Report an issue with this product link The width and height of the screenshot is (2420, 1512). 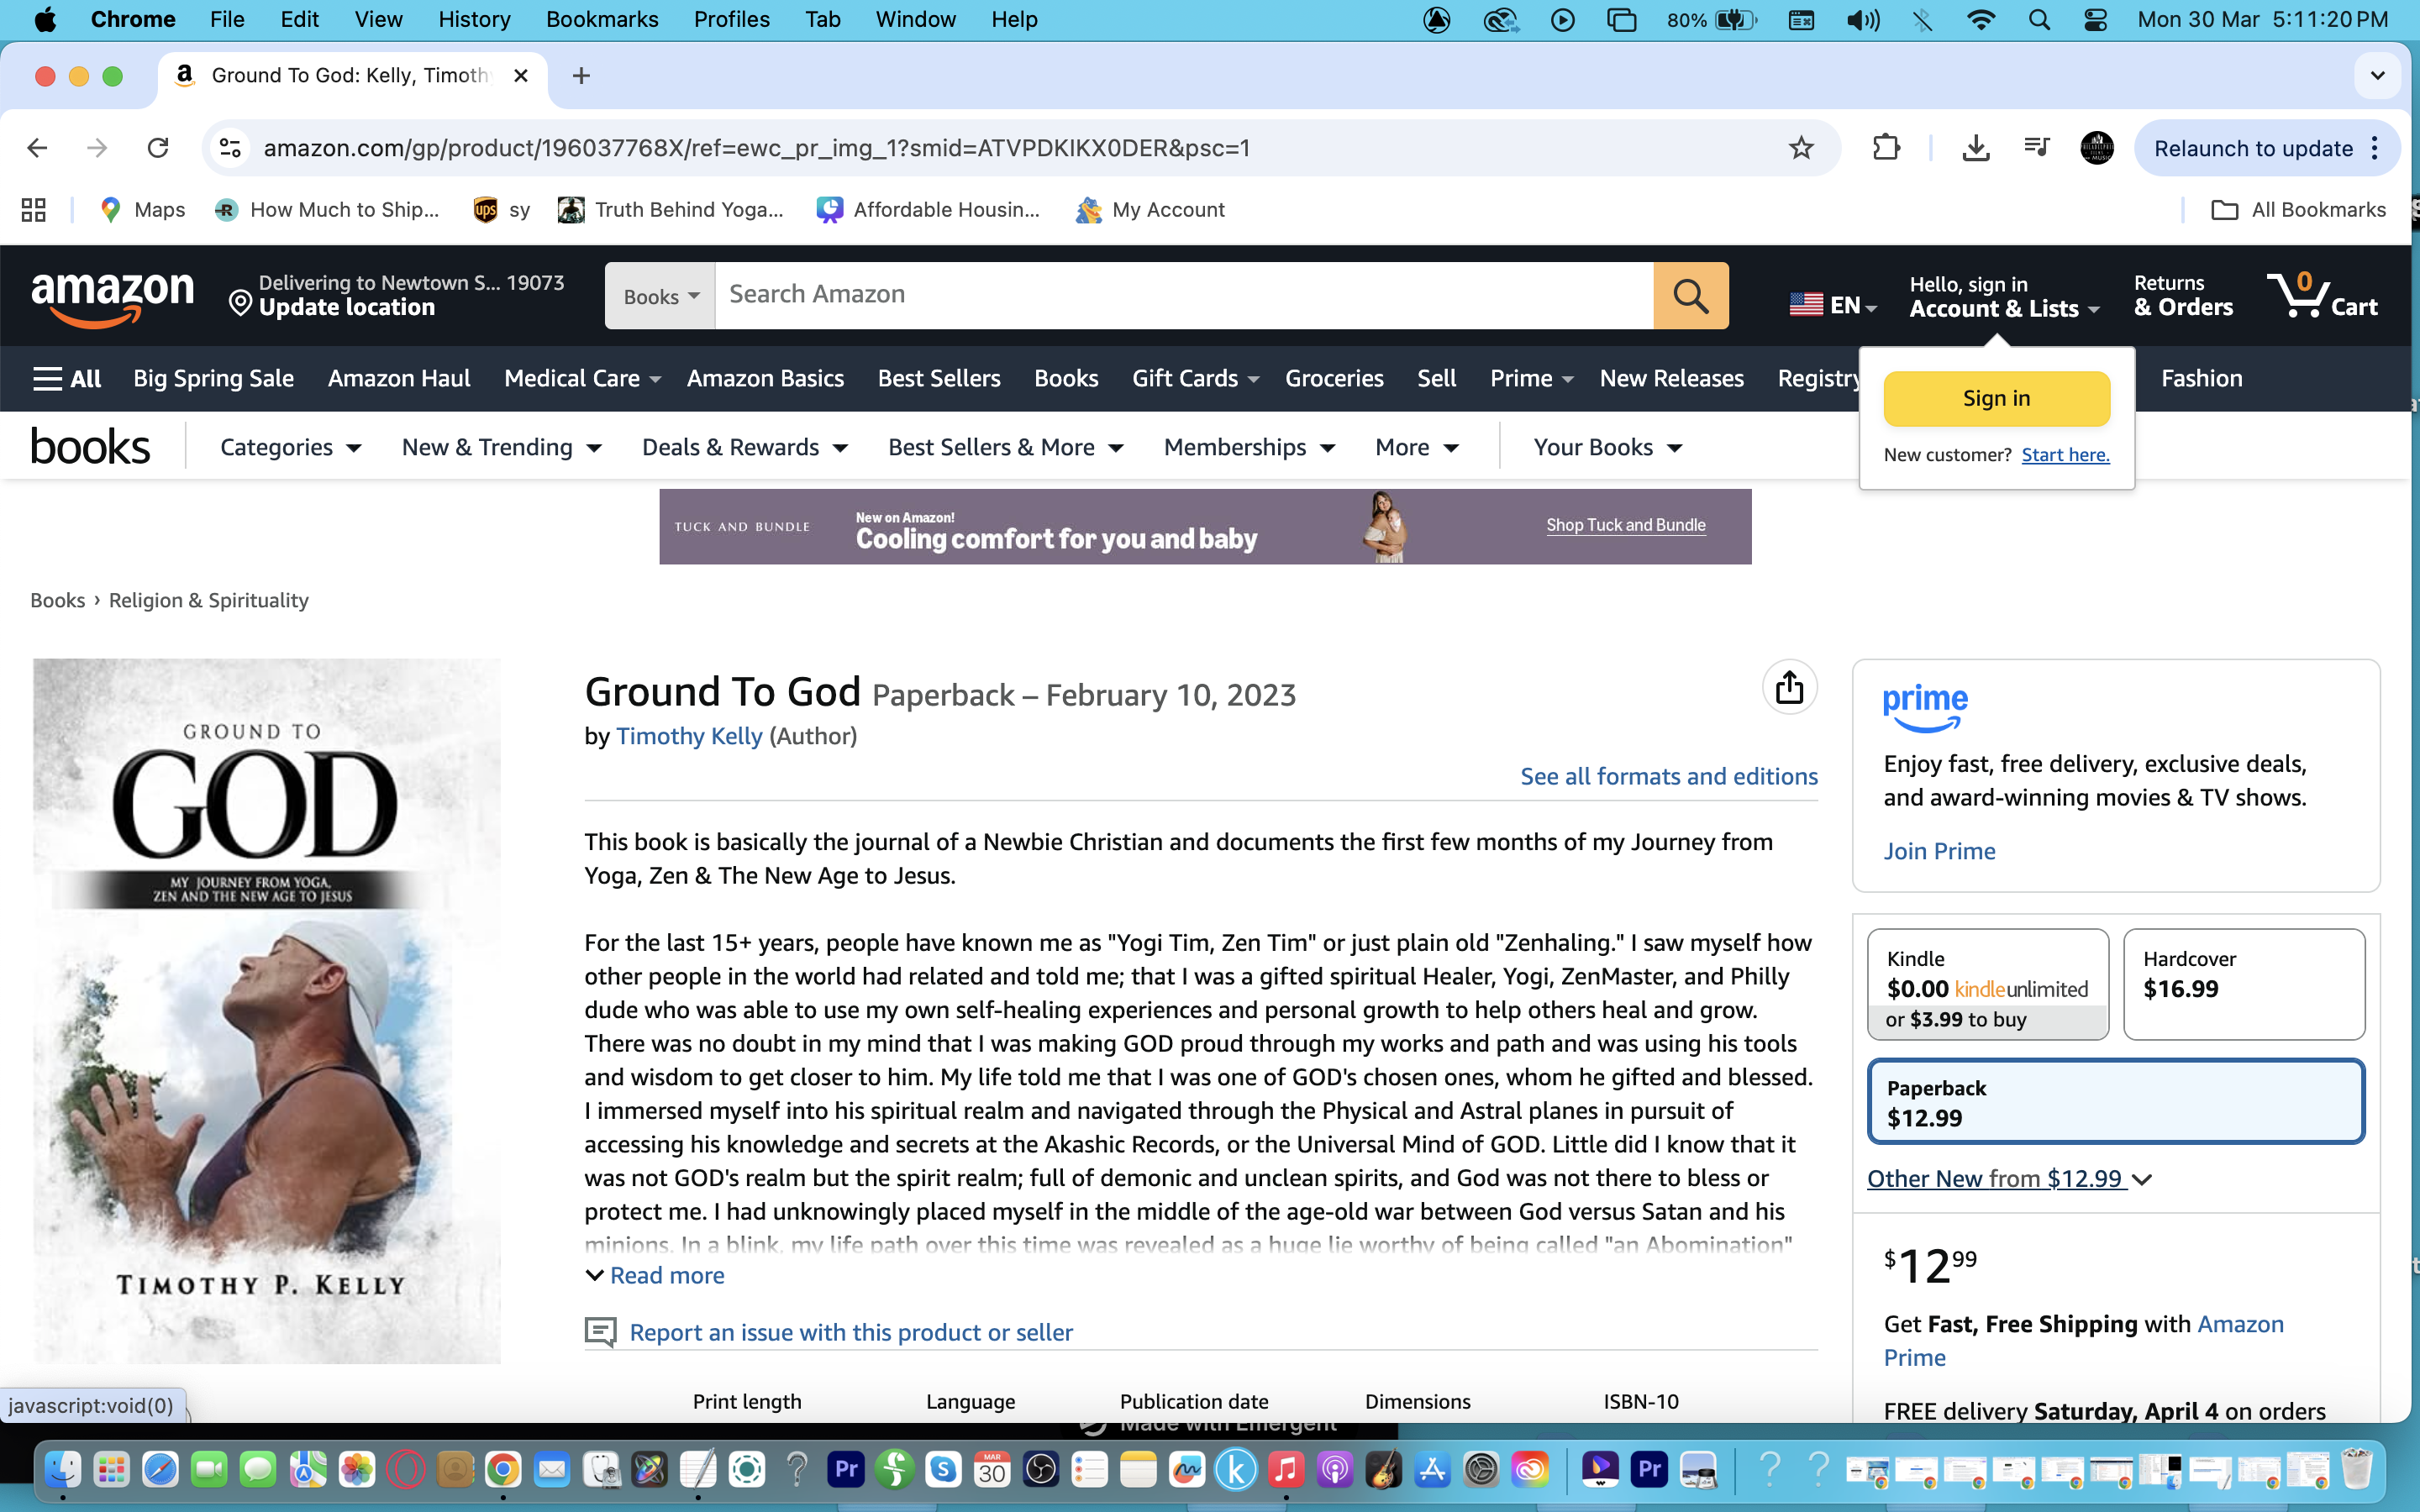pos(851,1333)
